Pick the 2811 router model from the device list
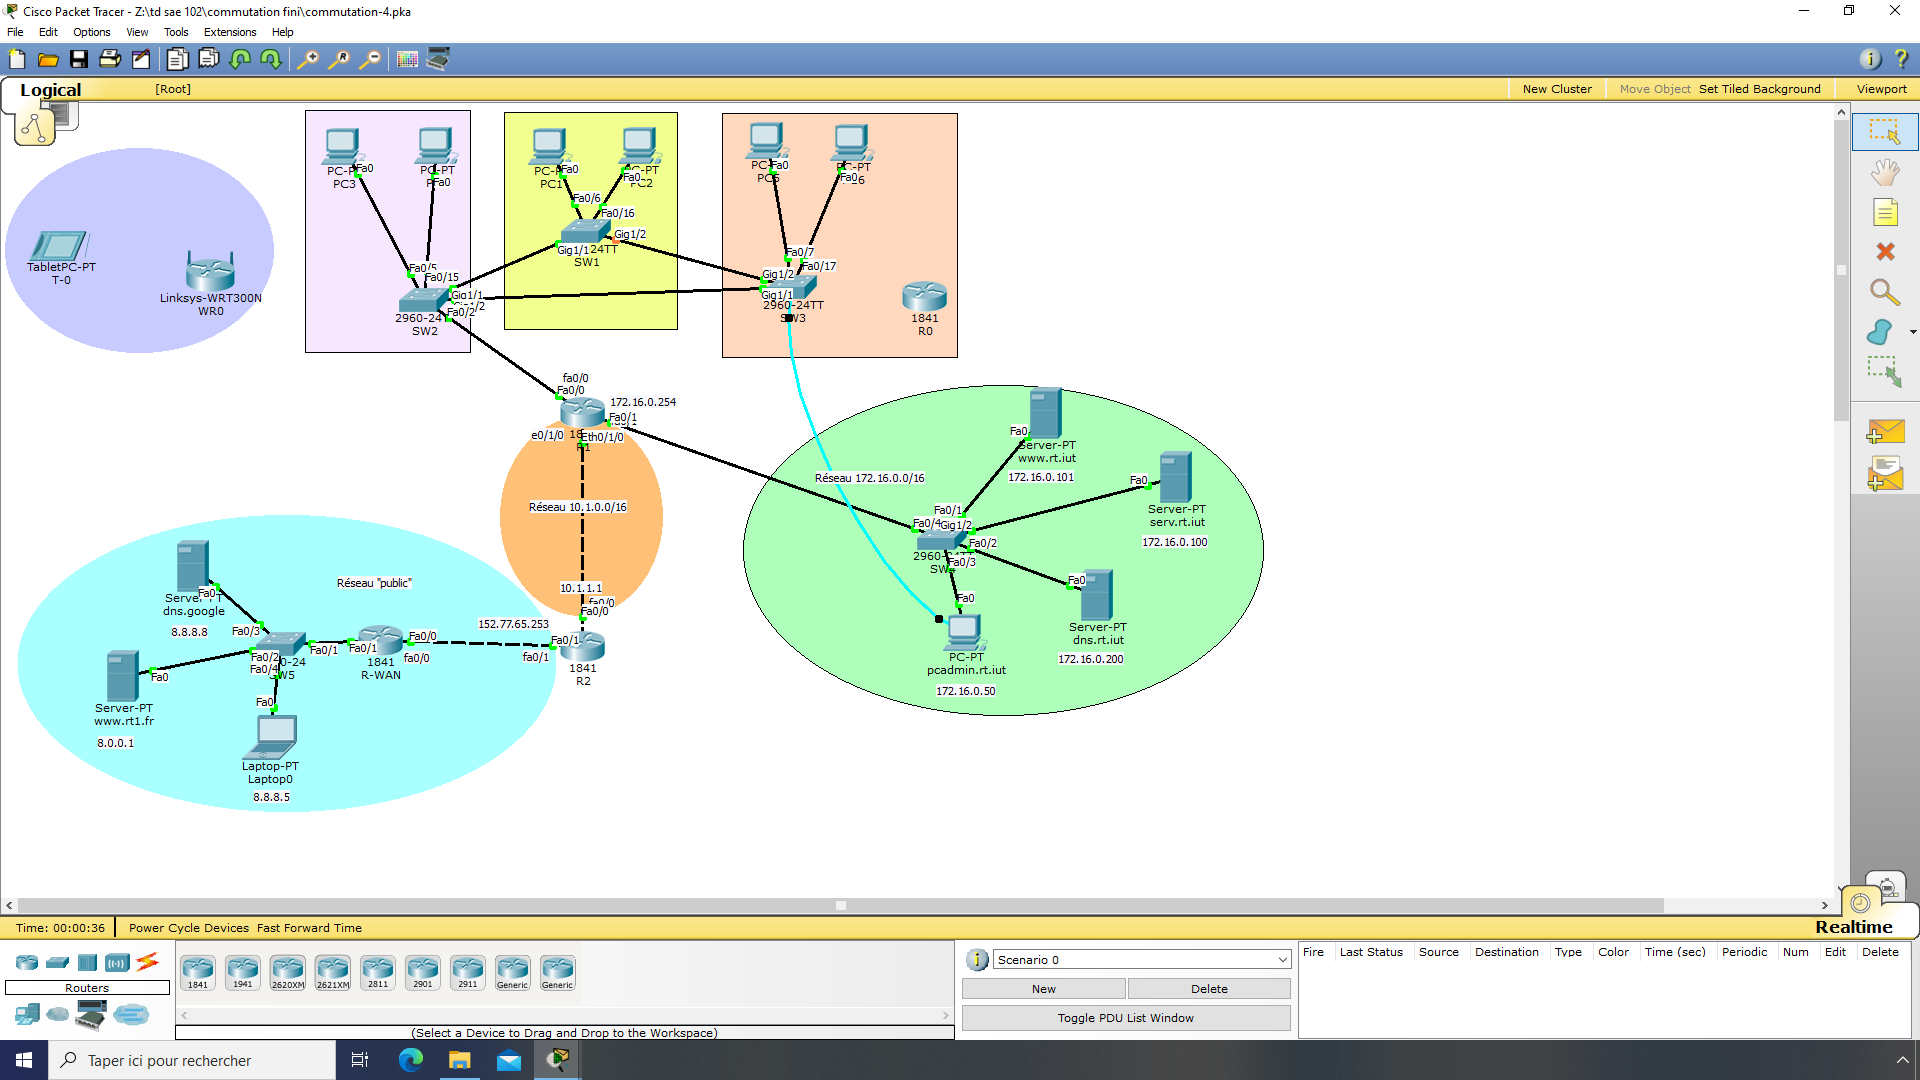 (x=377, y=971)
